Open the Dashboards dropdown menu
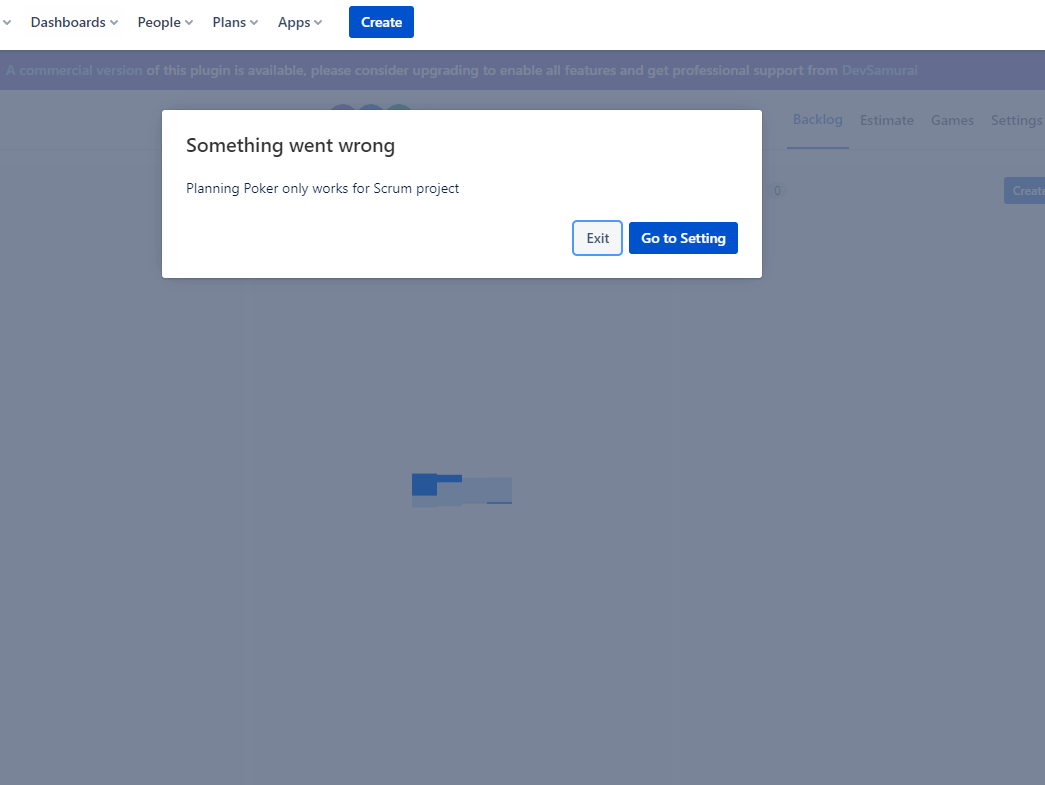 (74, 22)
